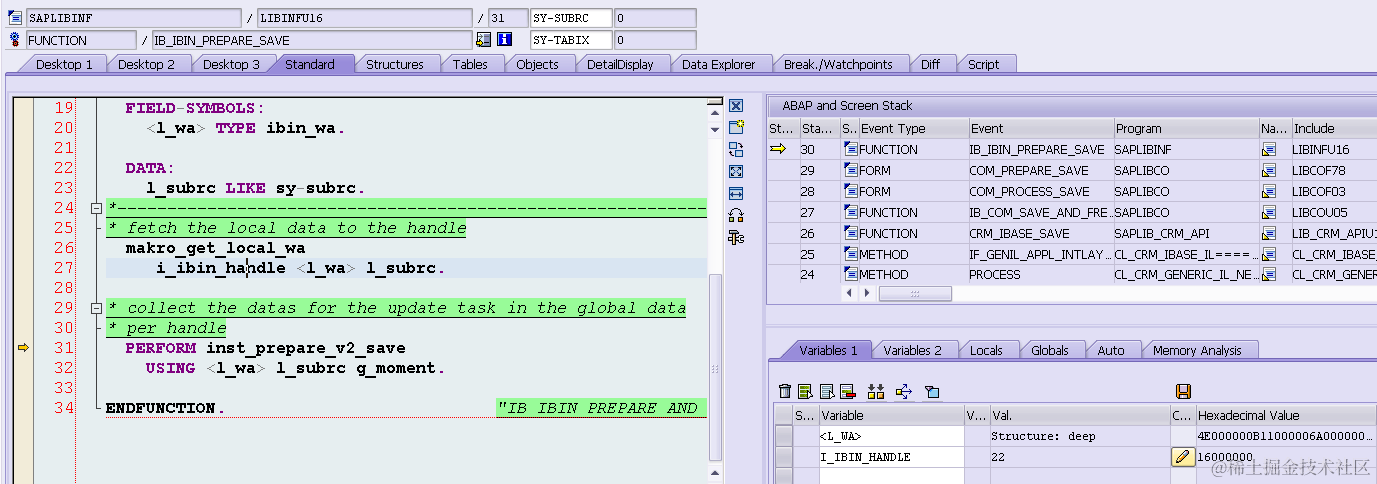1377x484 pixels.
Task: Click the new tool icon beside editor
Action: point(736,127)
